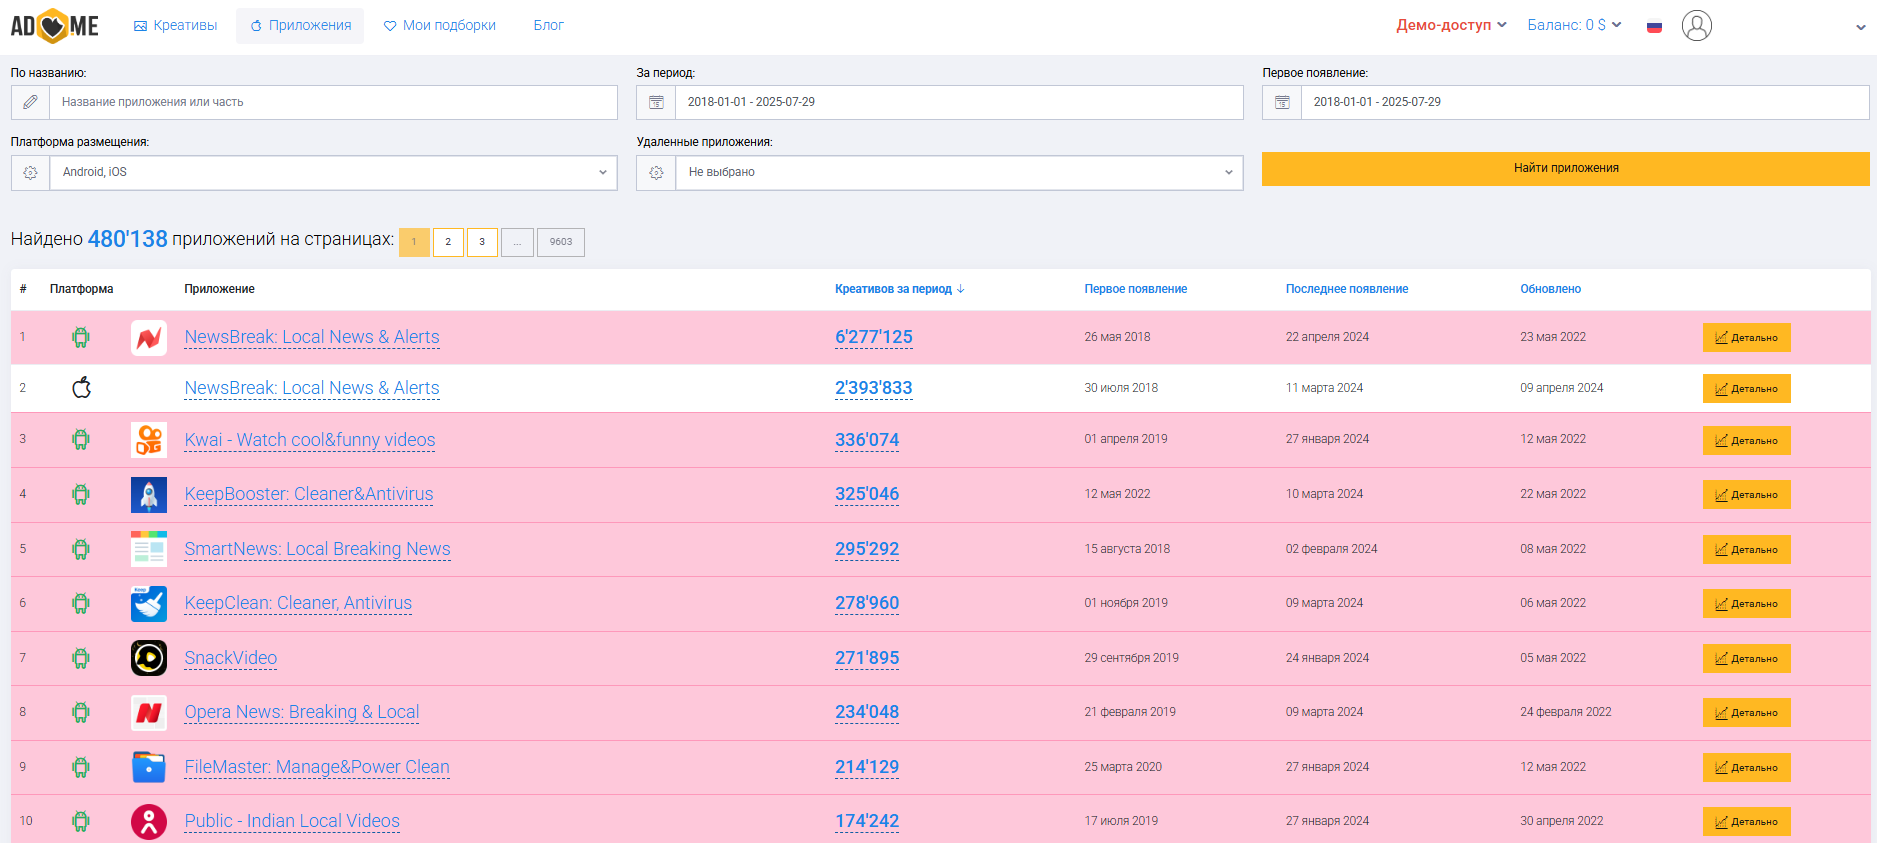
Task: Open Мои подборки tab
Action: (439, 25)
